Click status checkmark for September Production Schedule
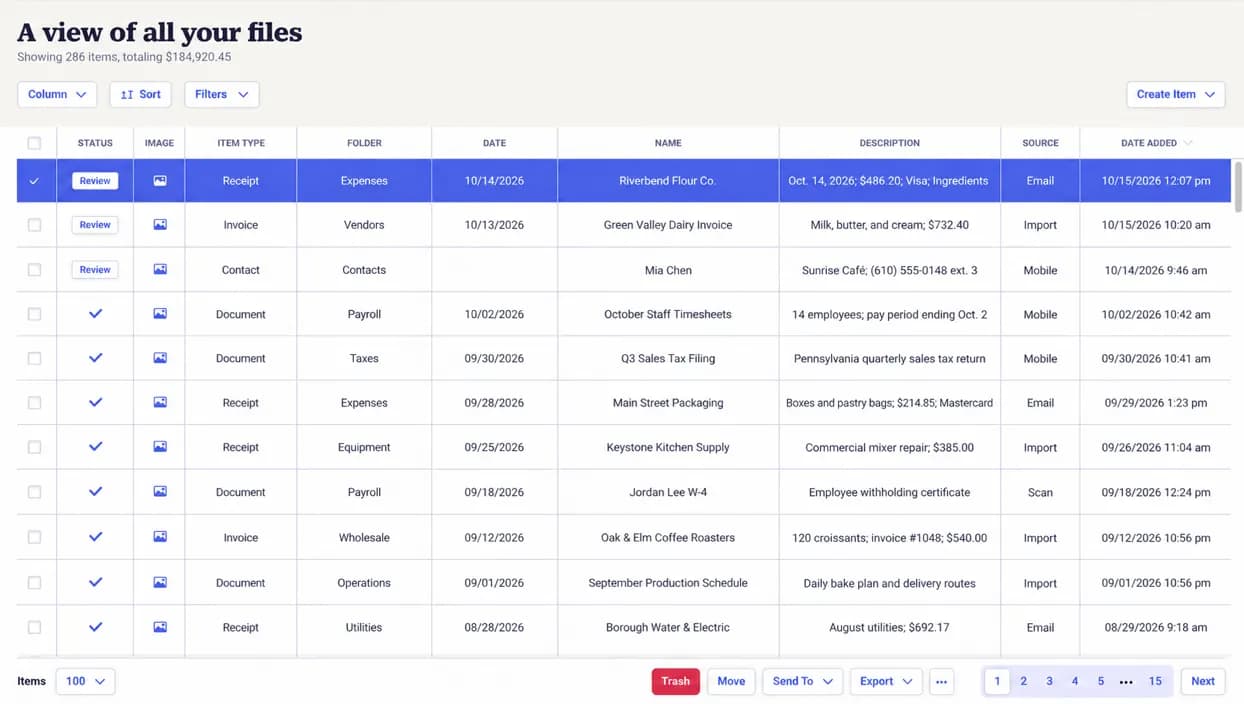The width and height of the screenshot is (1244, 704). (x=95, y=582)
